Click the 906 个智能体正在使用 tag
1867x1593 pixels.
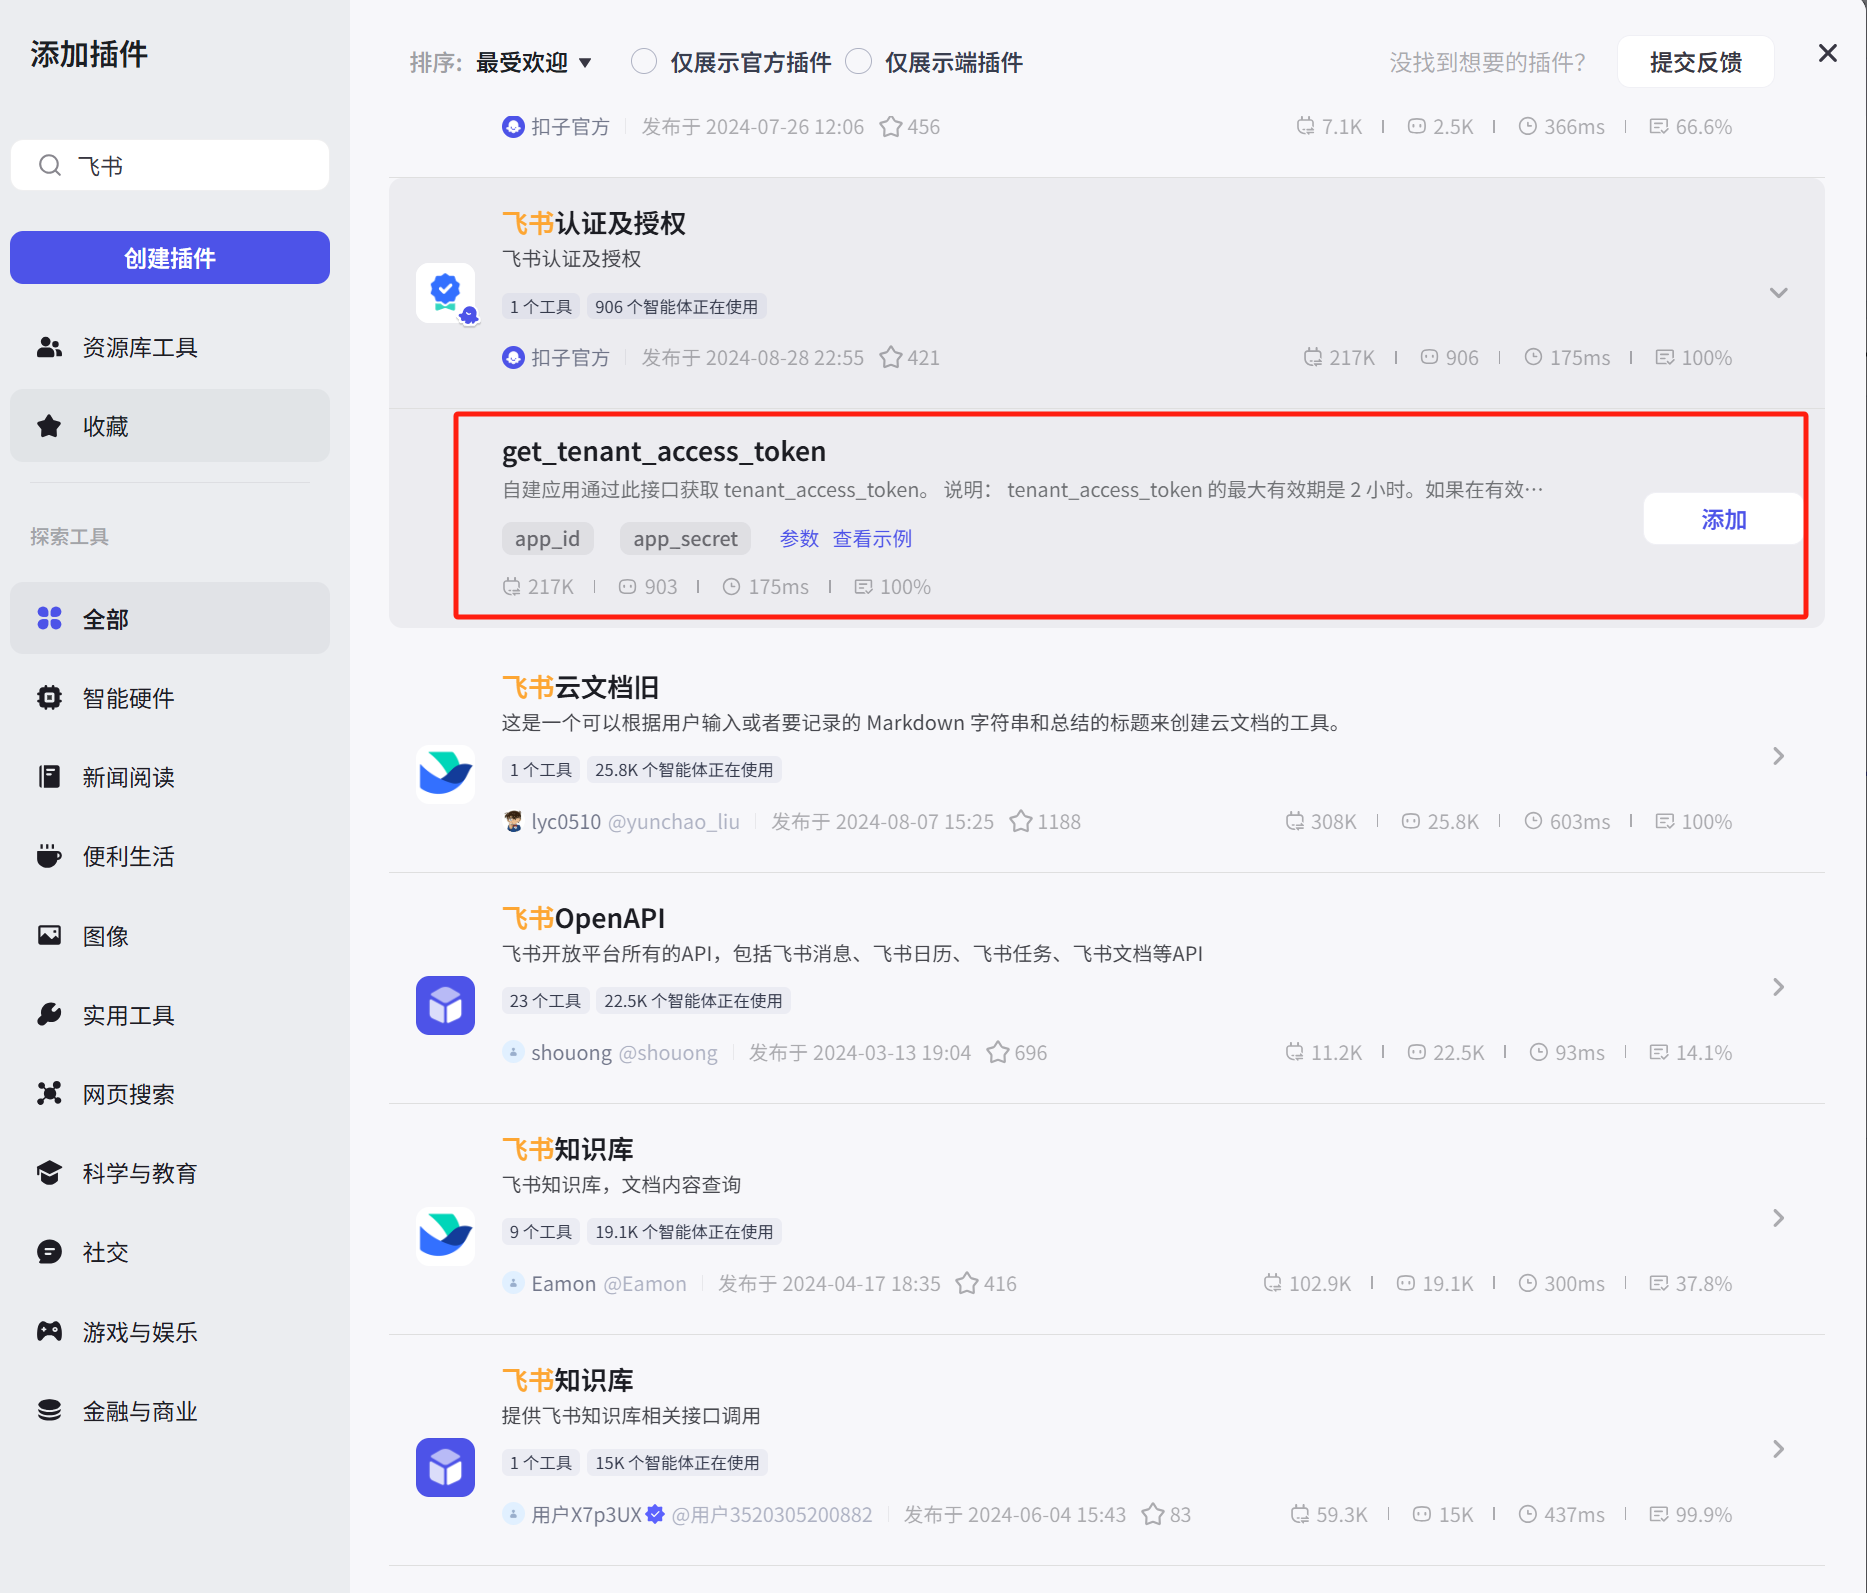[x=676, y=306]
